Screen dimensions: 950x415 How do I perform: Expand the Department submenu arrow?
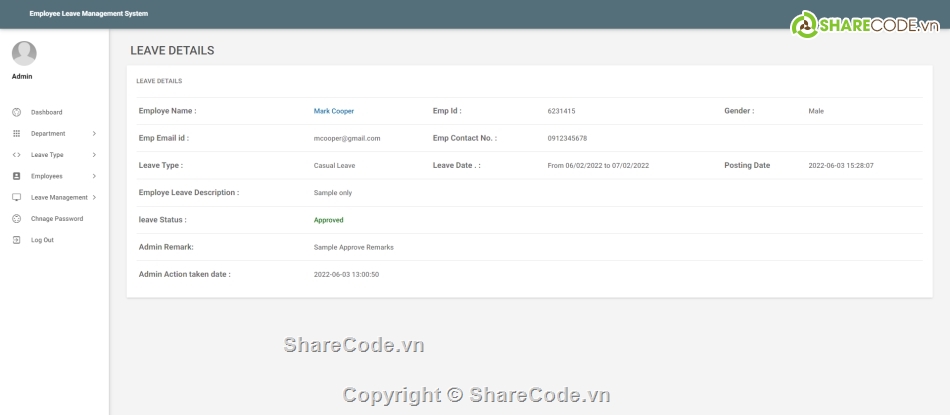(x=94, y=133)
